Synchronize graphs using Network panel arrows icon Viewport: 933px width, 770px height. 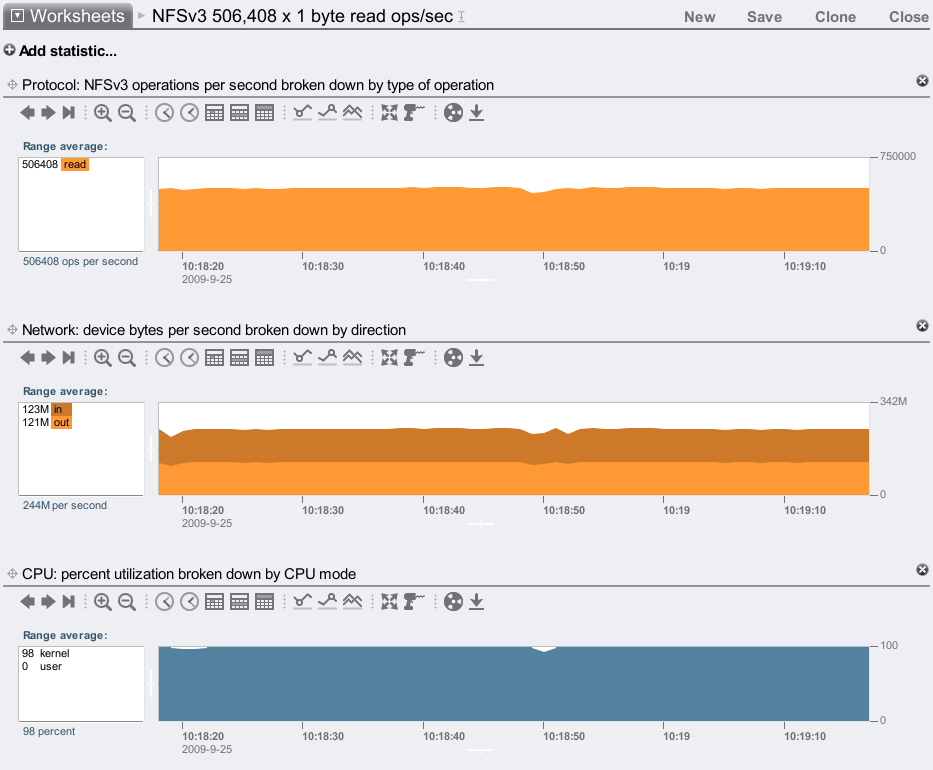pos(390,357)
